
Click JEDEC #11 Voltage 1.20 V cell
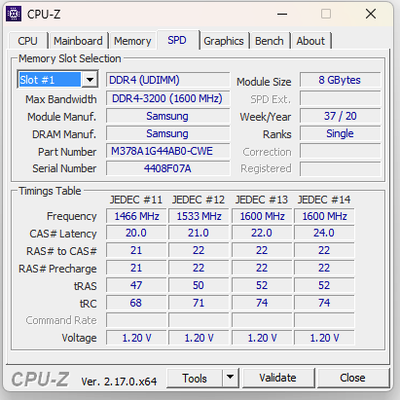(136, 338)
